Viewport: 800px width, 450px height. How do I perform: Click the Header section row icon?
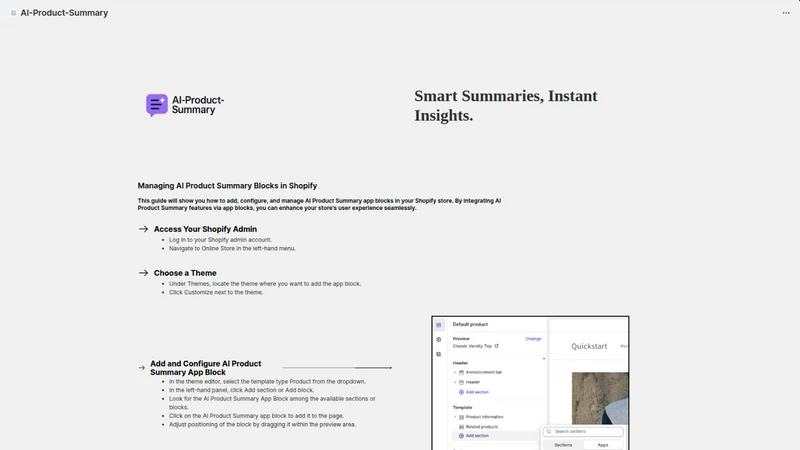[x=461, y=382]
